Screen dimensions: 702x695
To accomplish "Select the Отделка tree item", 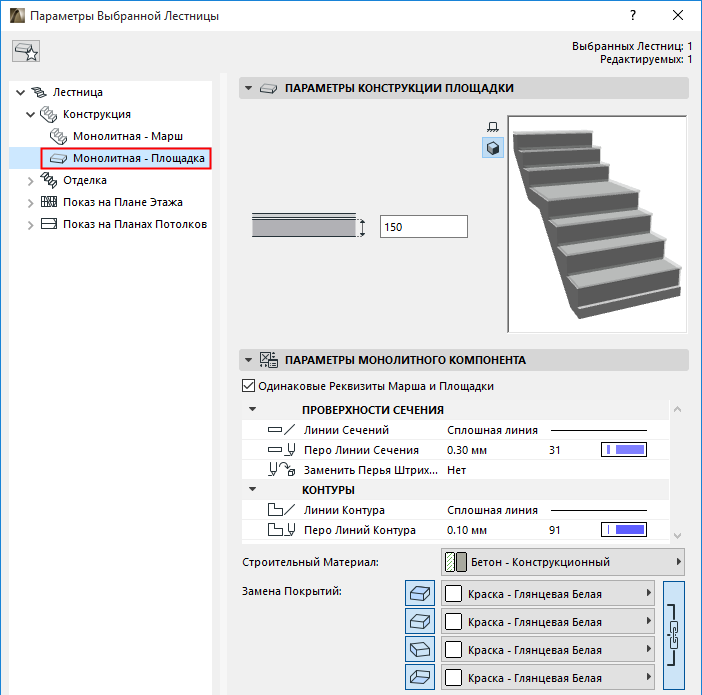I will (x=85, y=180).
